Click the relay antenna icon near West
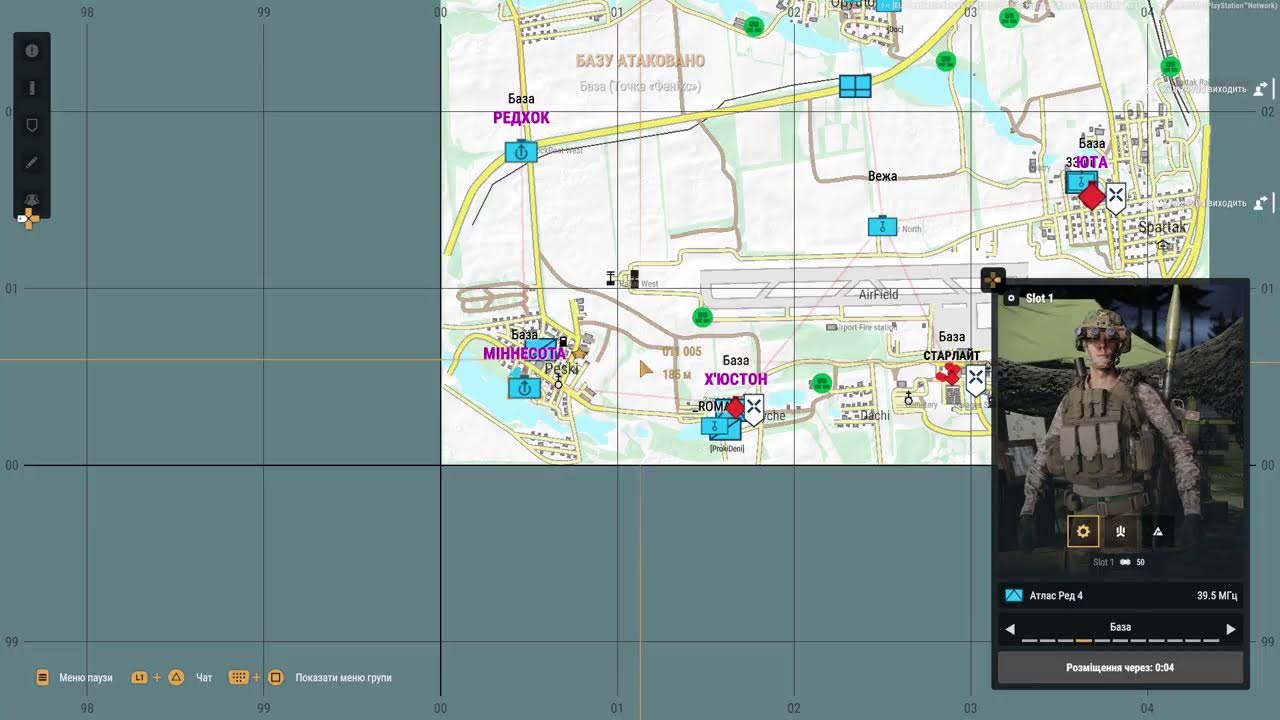The height and width of the screenshot is (720, 1280). (x=610, y=278)
